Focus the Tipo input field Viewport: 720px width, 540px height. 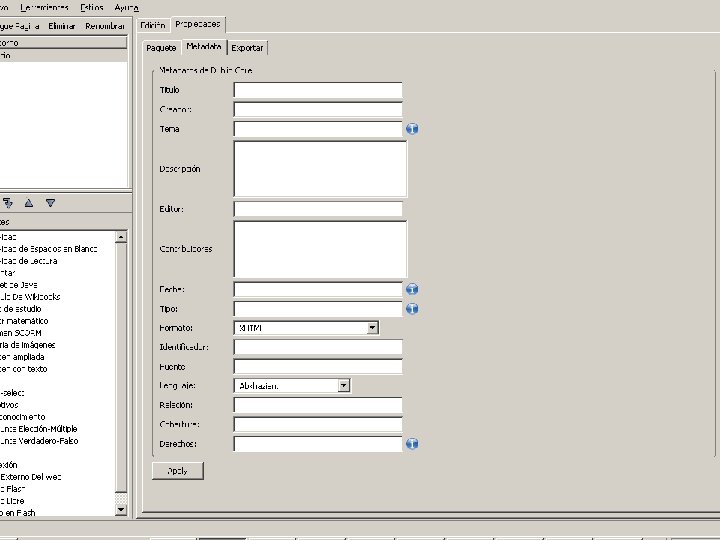coord(318,309)
